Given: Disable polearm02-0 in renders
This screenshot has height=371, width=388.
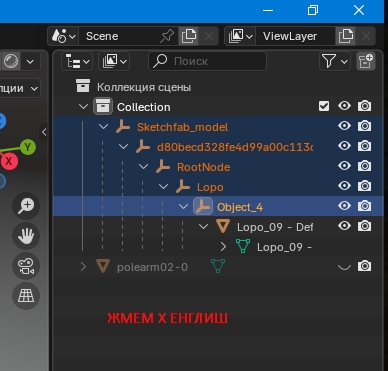Looking at the screenshot, I should coord(365,266).
